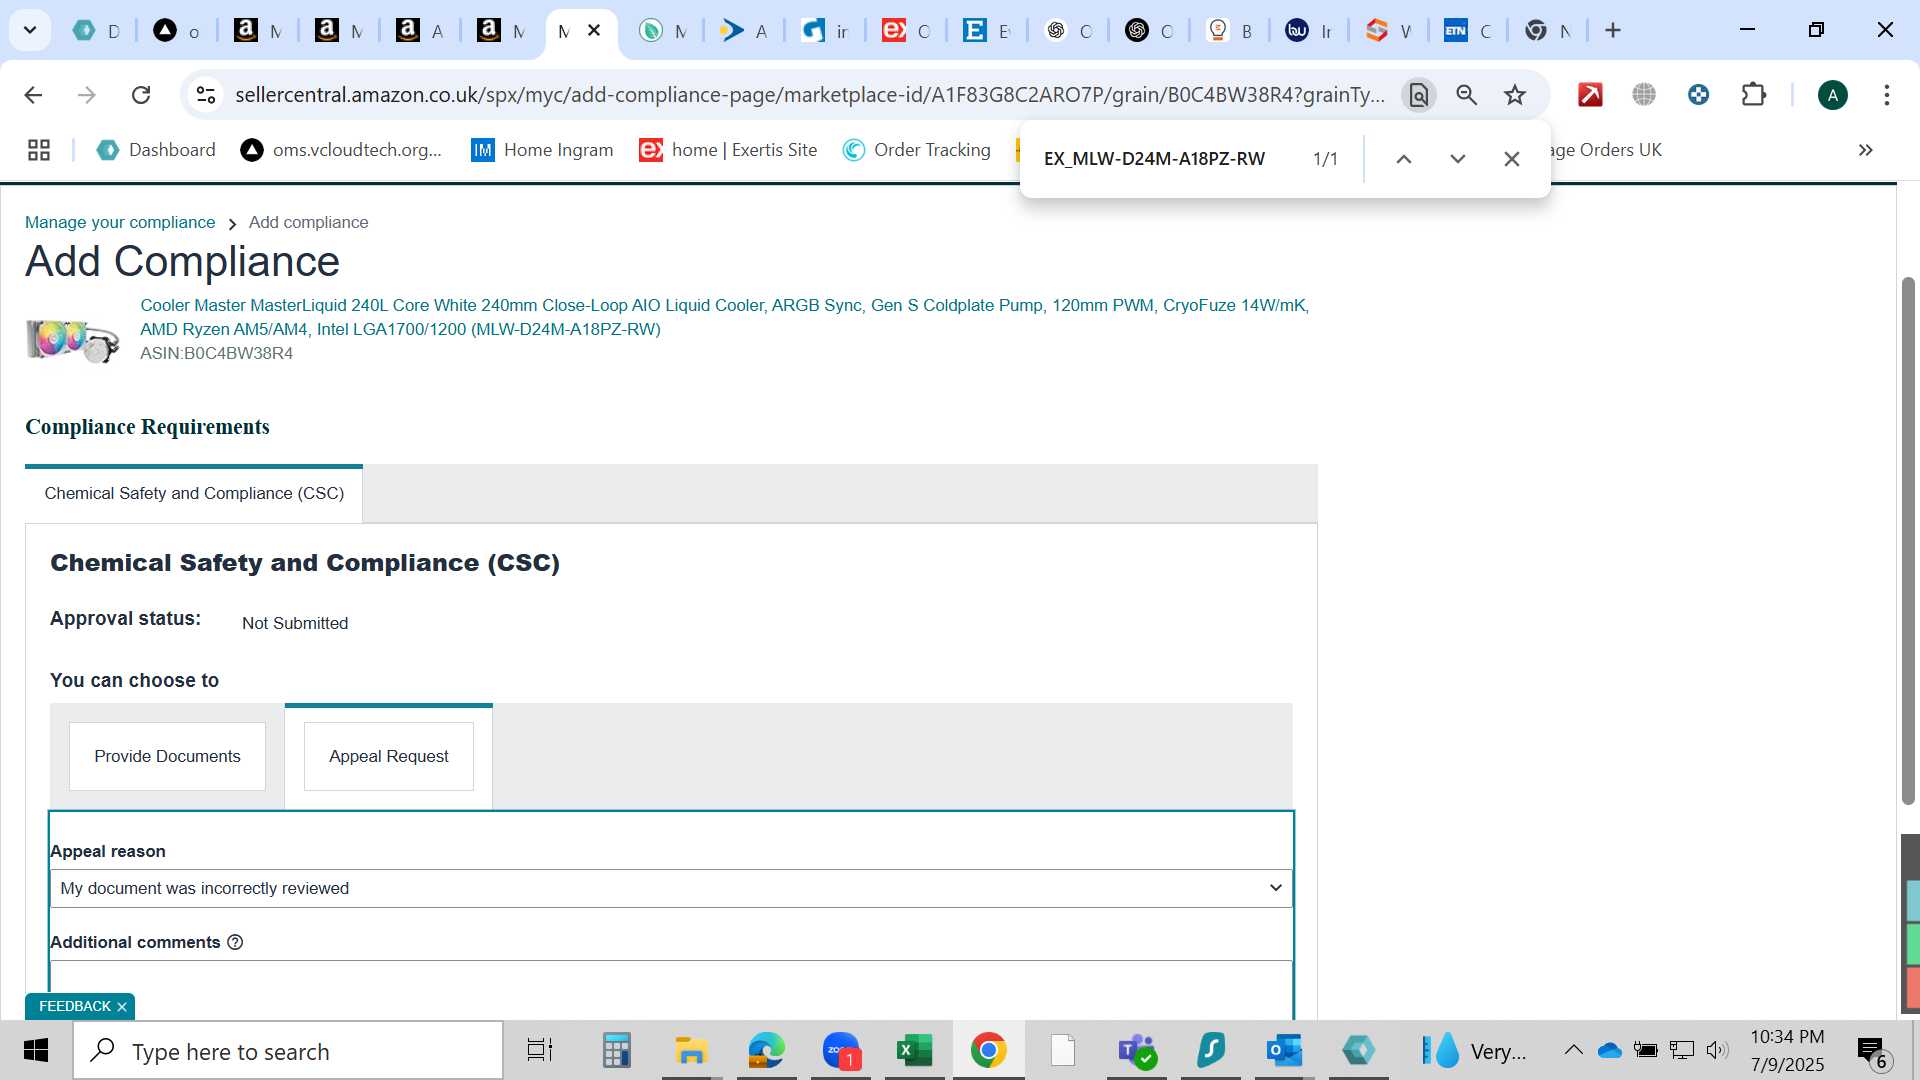Open the notification center icon
The image size is (1920, 1080).
pyautogui.click(x=1873, y=1051)
